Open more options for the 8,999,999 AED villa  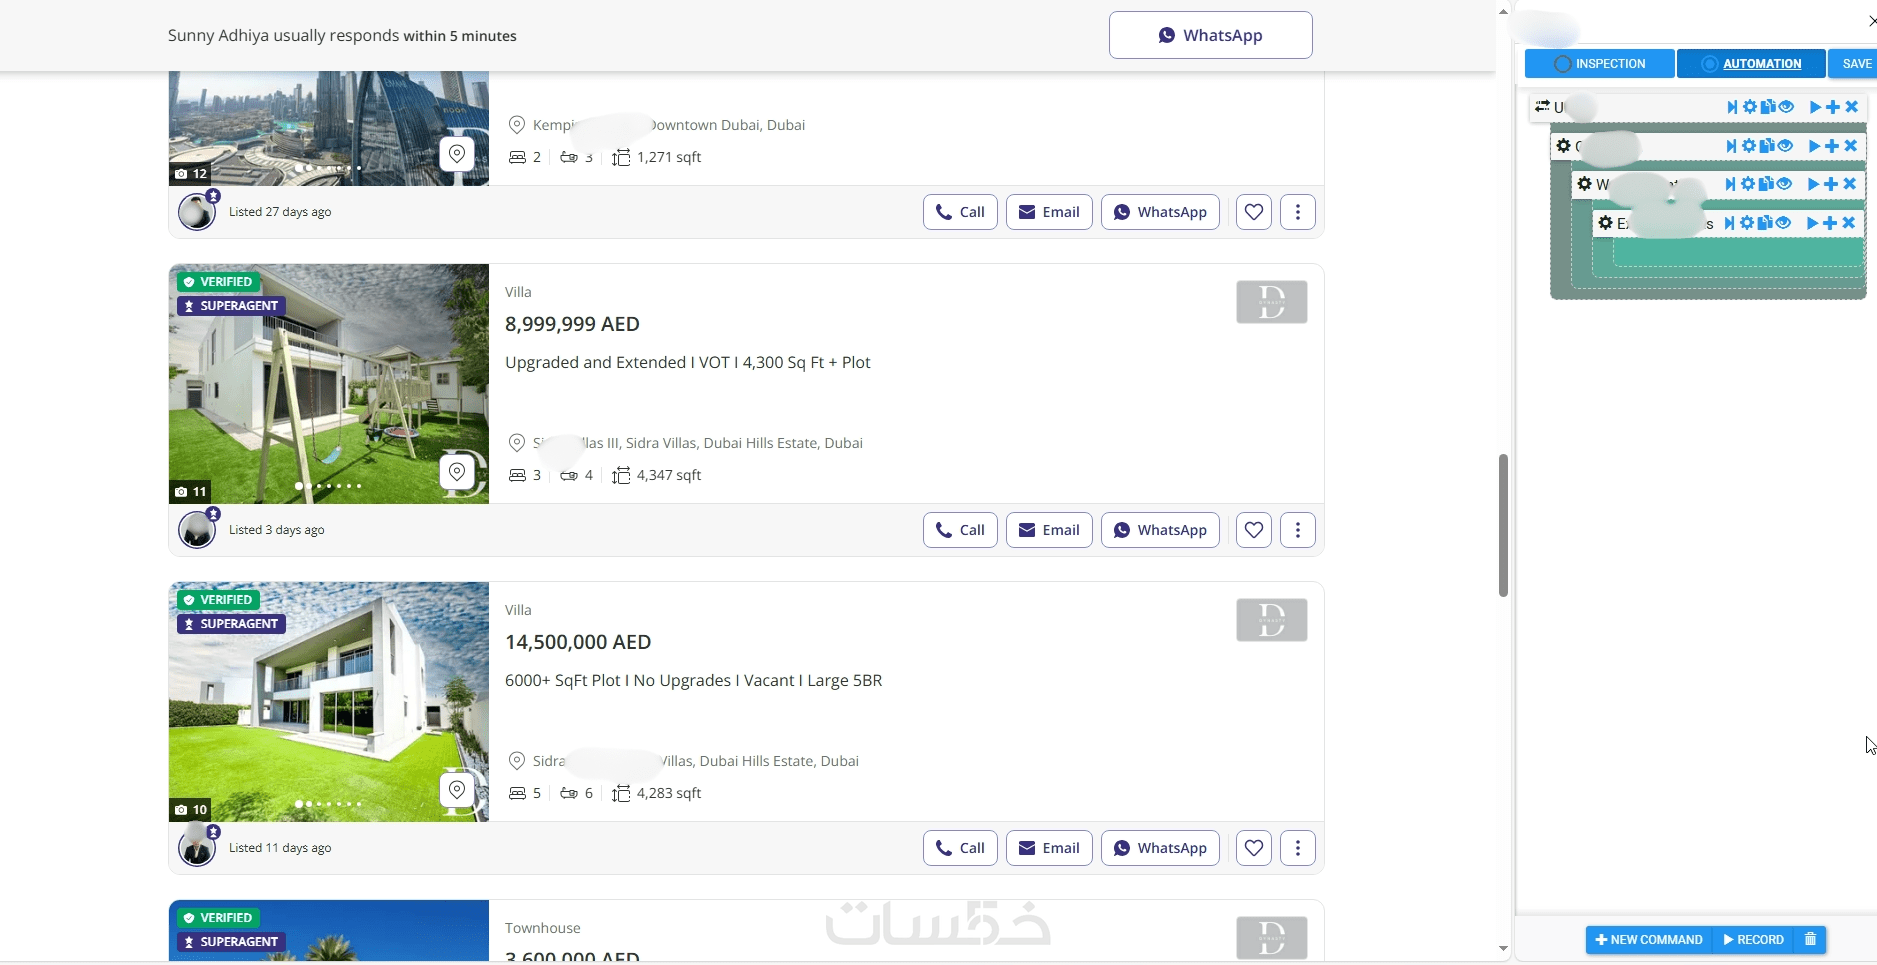coord(1298,530)
